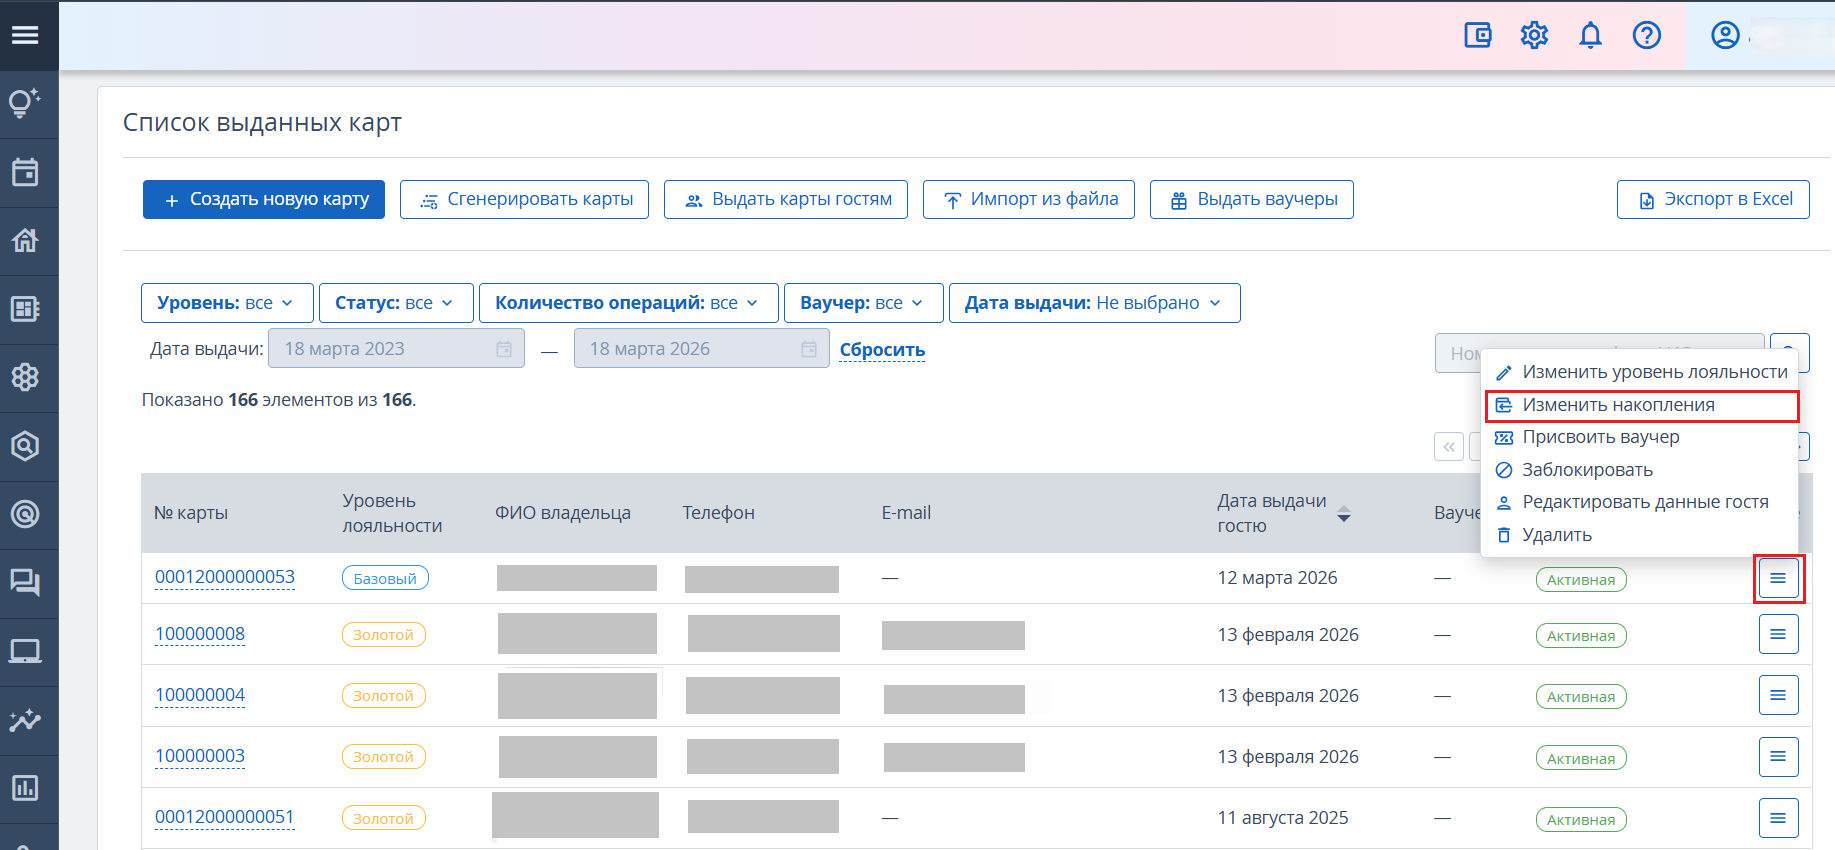The height and width of the screenshot is (850, 1835).
Task: Expand the Уровень filter dropdown
Action: [226, 303]
